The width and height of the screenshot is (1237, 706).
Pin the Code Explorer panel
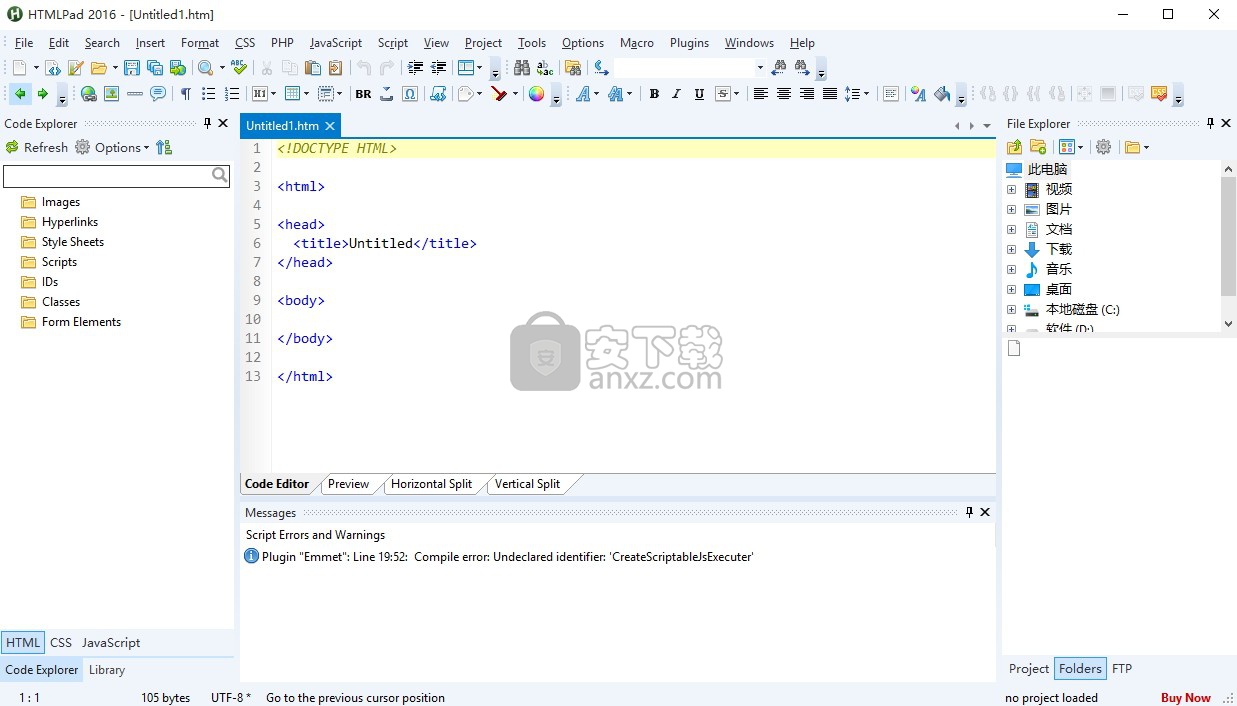[x=207, y=123]
